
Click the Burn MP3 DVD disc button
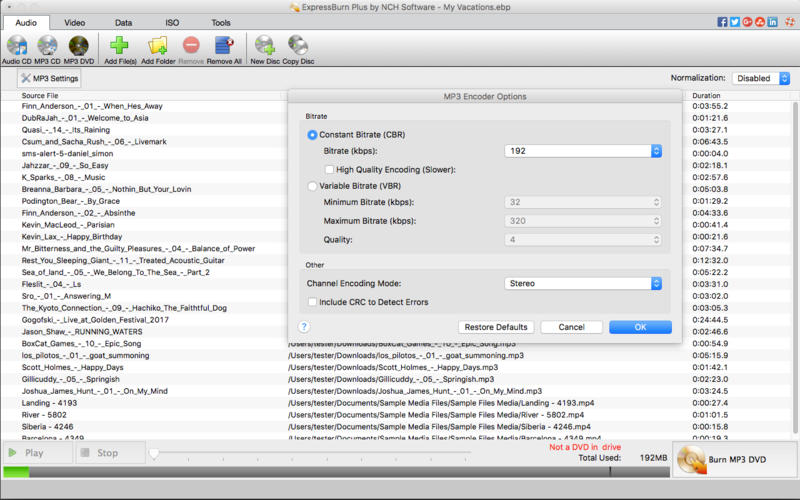(x=735, y=459)
